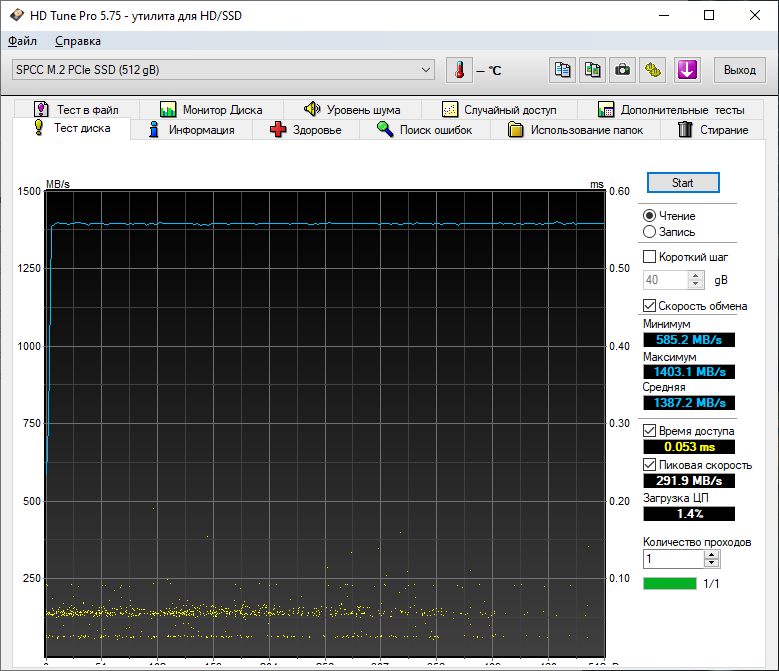Open the Справка menu
Viewport: 779px width, 671px height.
(x=78, y=41)
